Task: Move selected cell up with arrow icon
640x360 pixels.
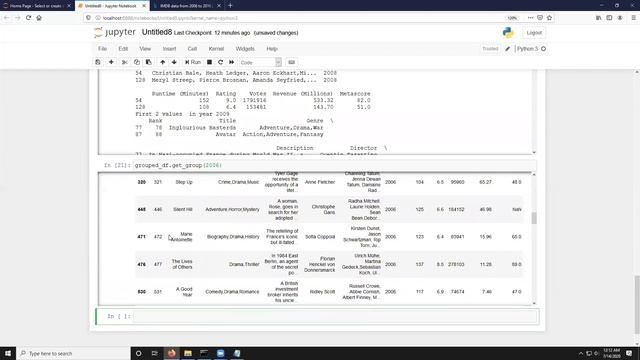Action: tap(162, 62)
